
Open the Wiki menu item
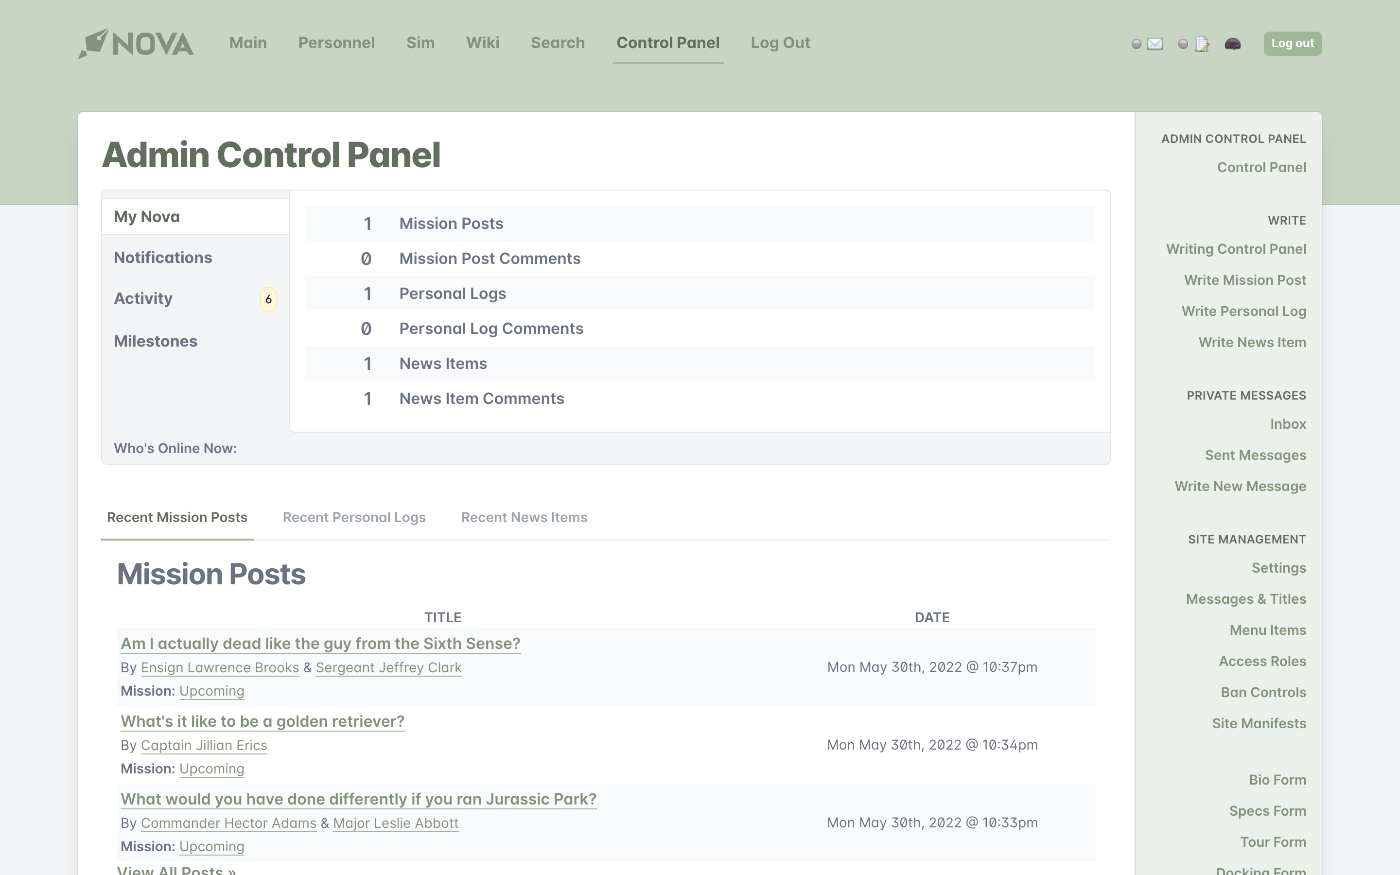pos(482,43)
